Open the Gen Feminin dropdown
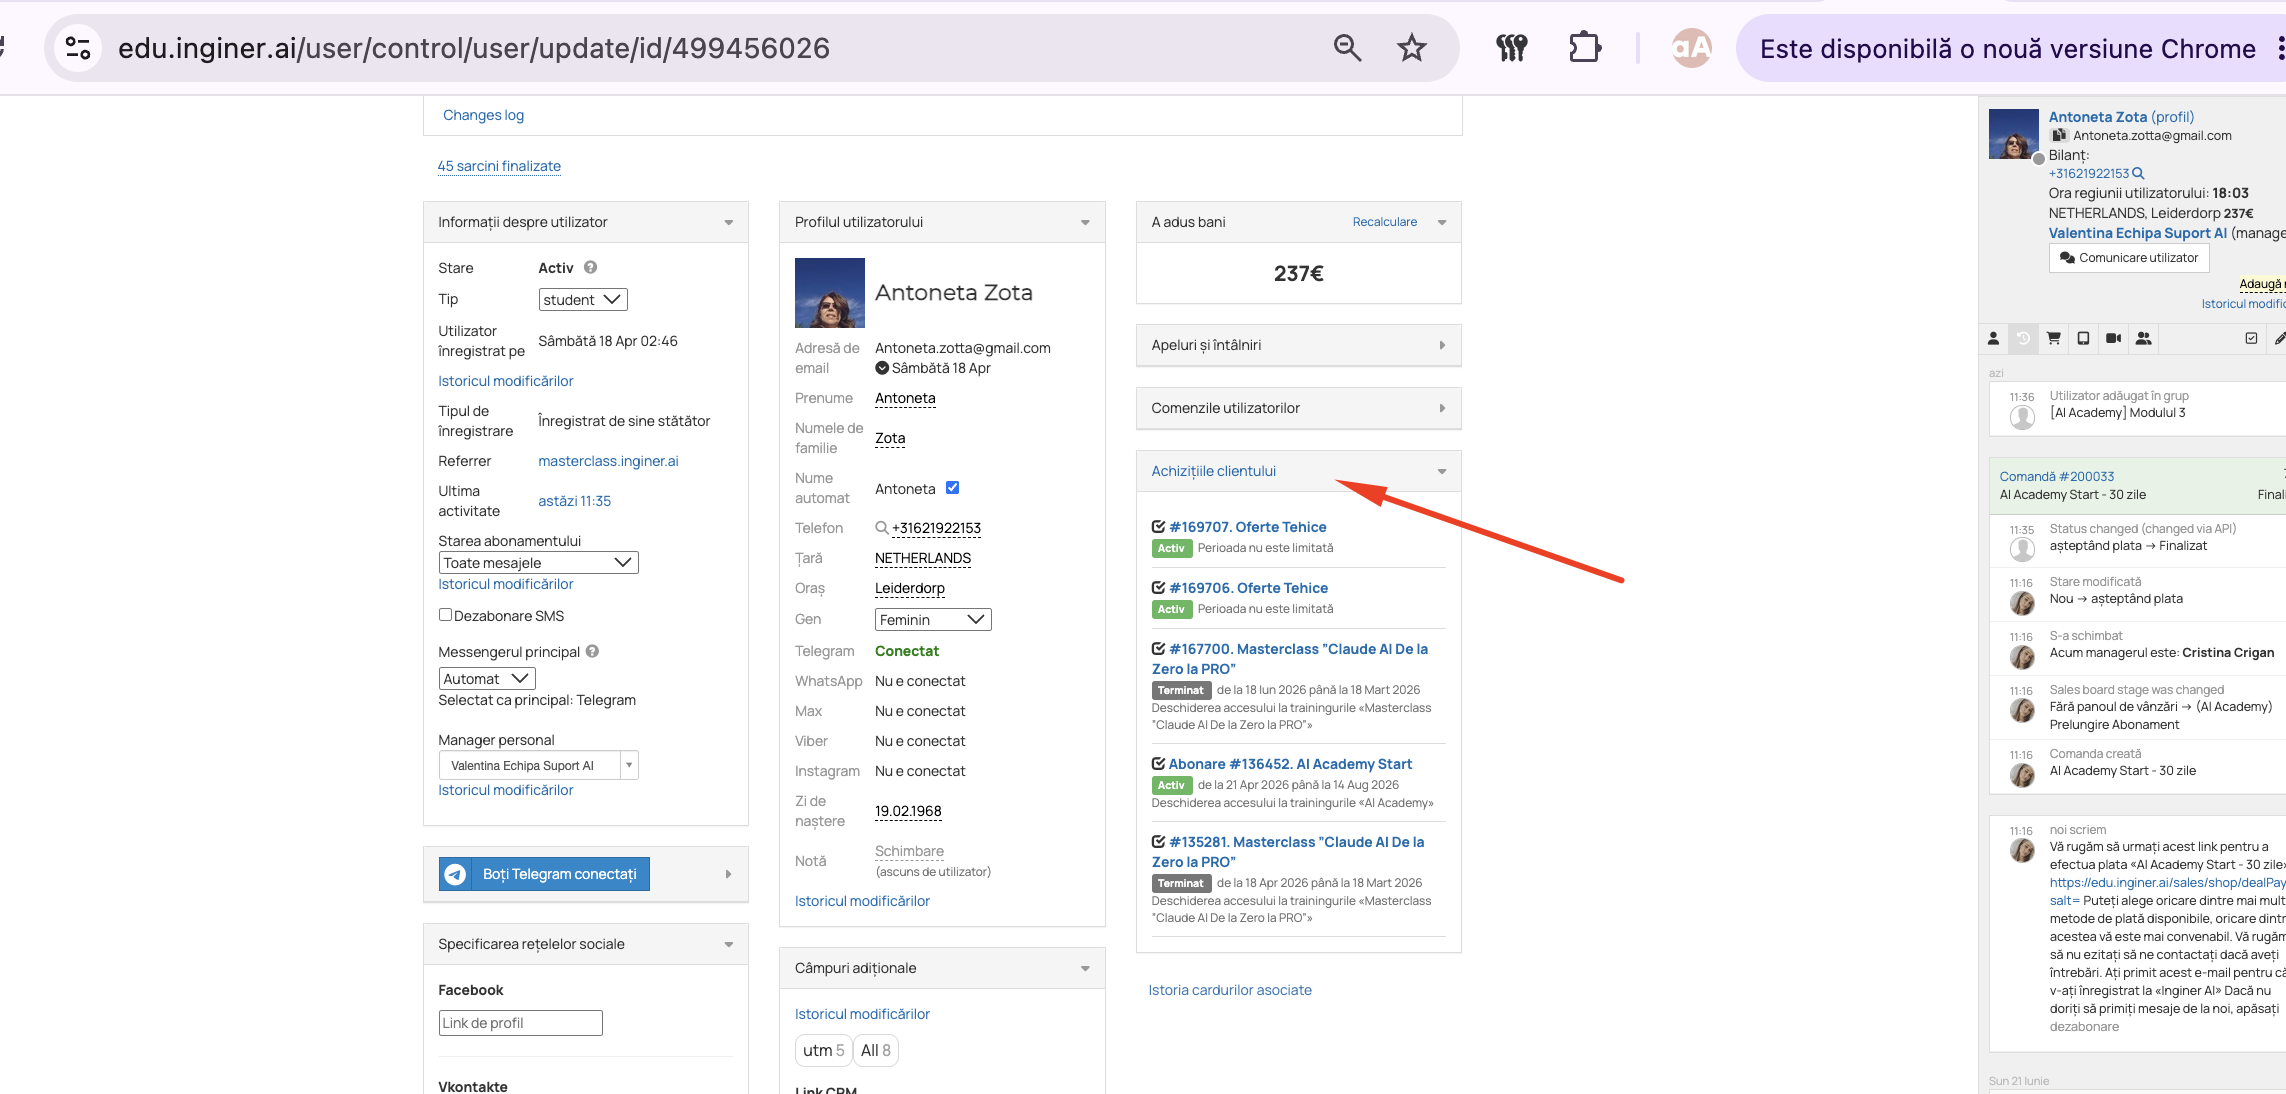The width and height of the screenshot is (2286, 1094). (x=932, y=620)
